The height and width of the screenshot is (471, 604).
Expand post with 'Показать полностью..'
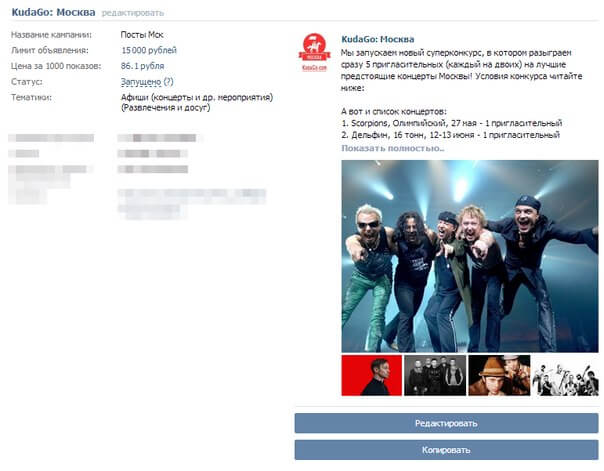tap(392, 148)
